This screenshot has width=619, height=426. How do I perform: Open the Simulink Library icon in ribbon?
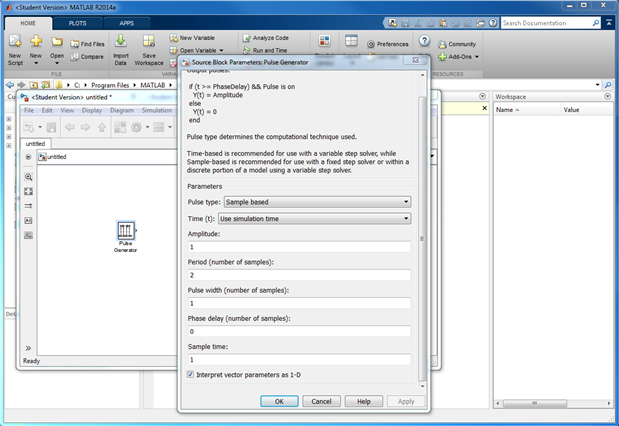(x=325, y=41)
